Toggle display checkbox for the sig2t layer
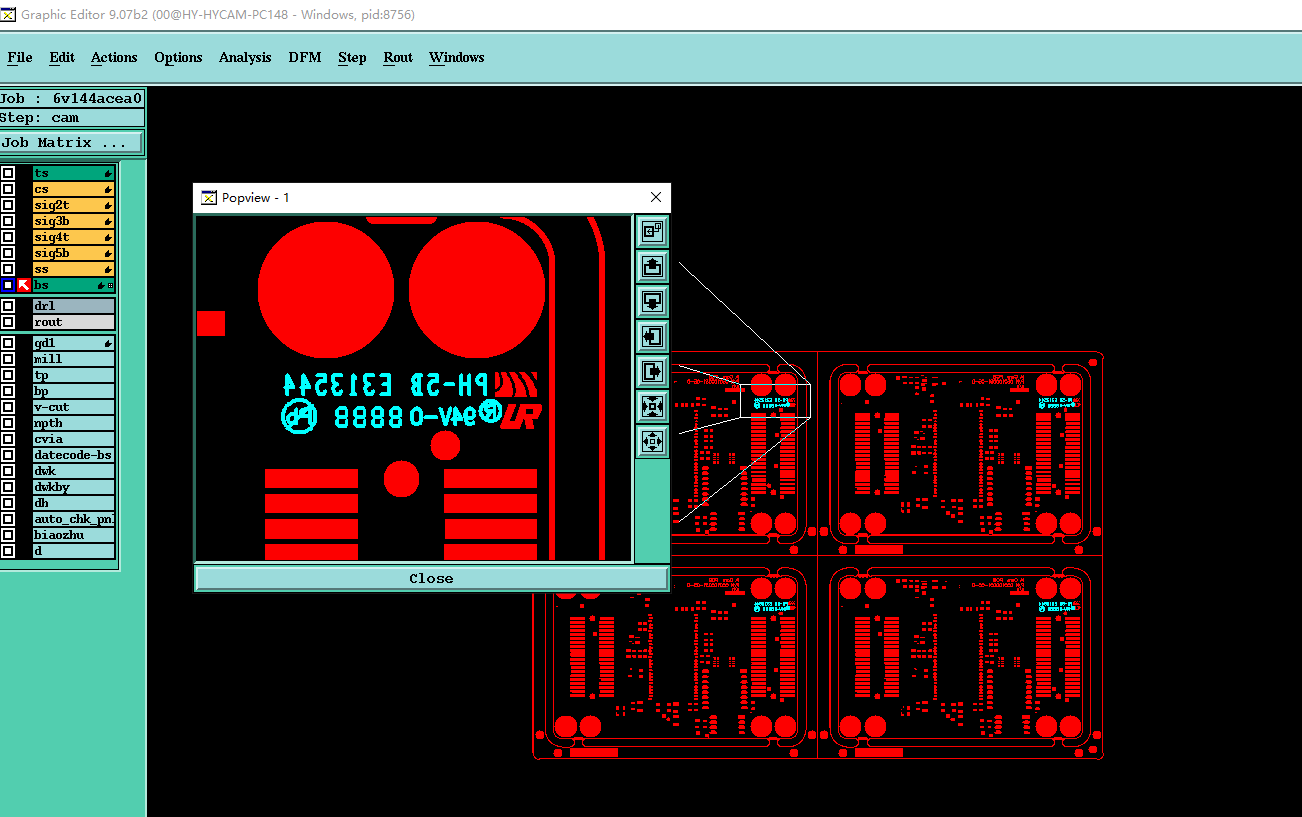This screenshot has width=1302, height=817. [x=8, y=205]
